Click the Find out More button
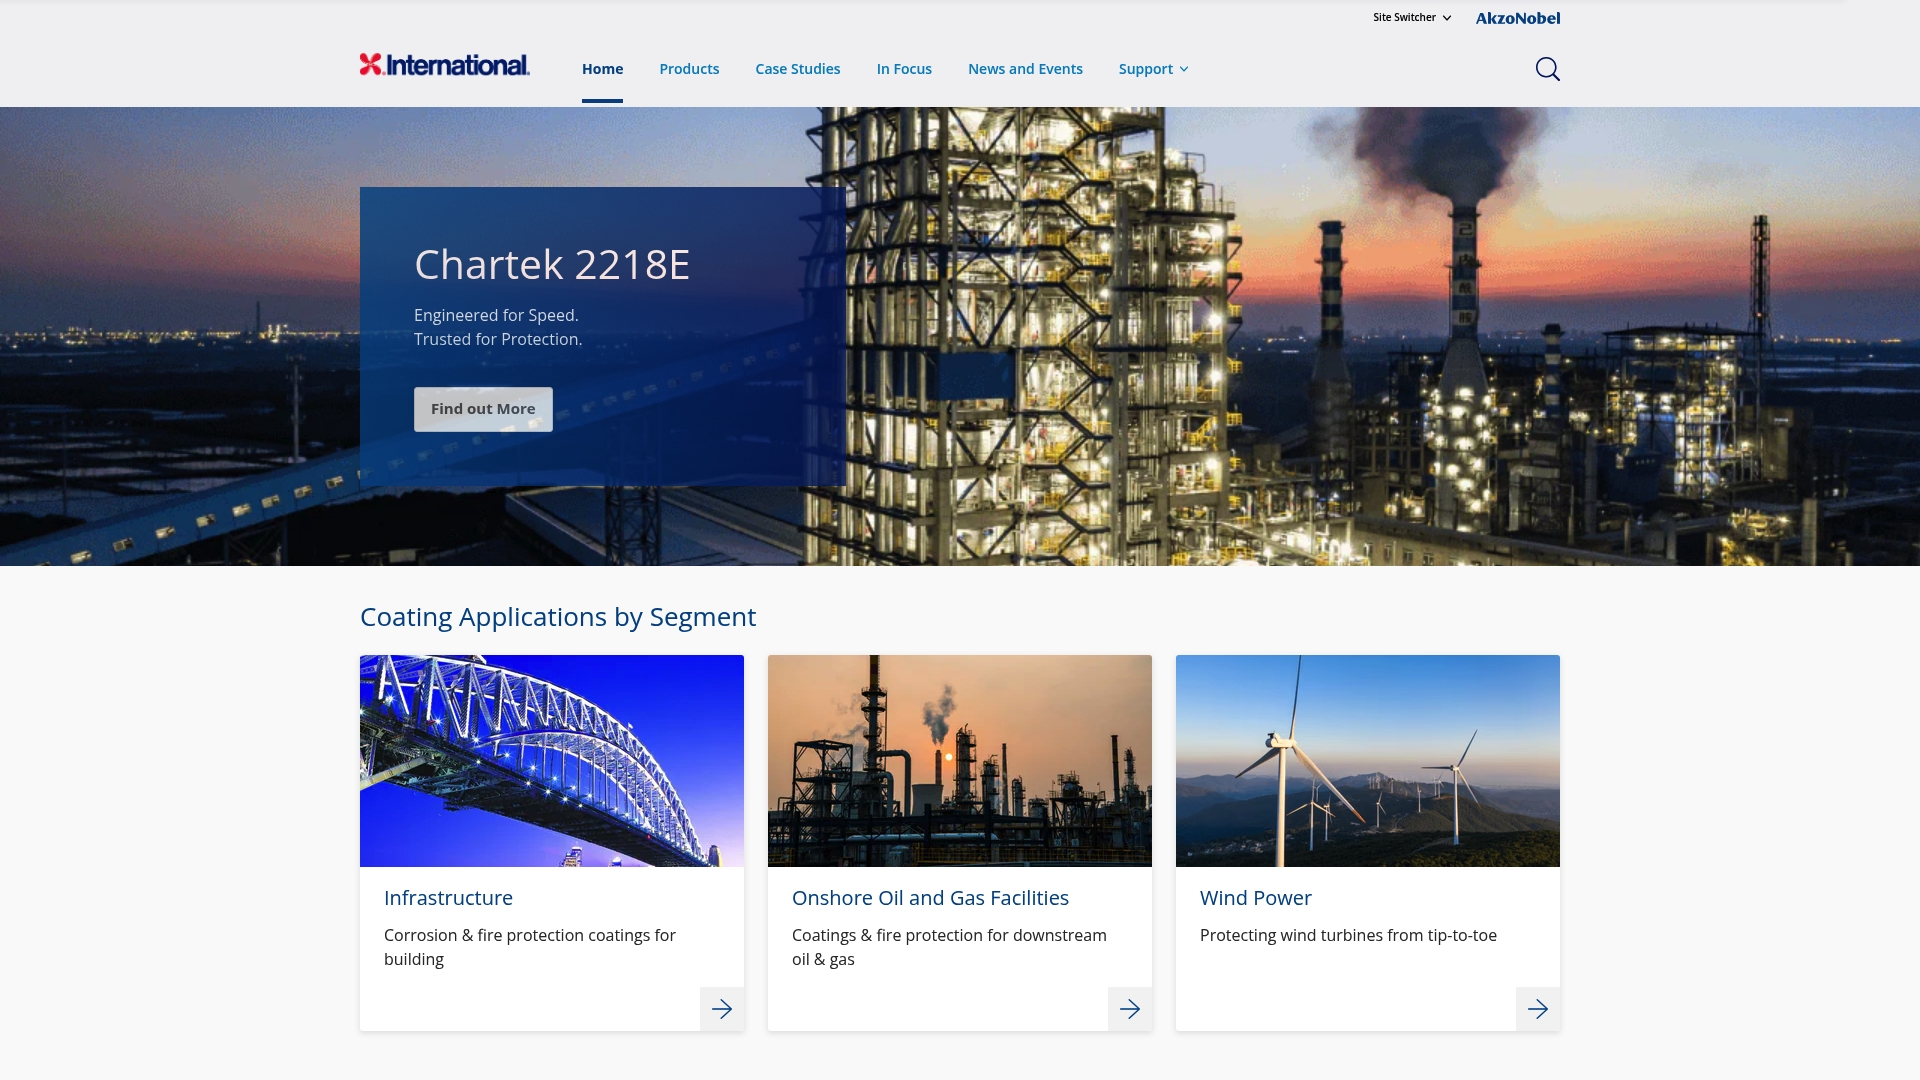Viewport: 1920px width, 1080px height. coord(483,409)
